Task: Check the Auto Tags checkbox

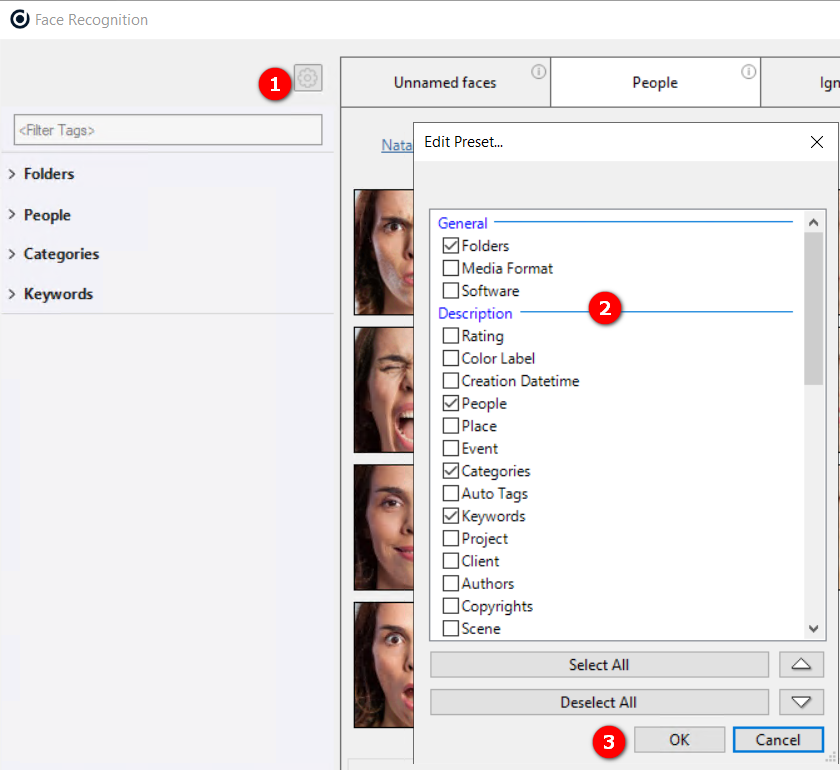Action: 451,494
